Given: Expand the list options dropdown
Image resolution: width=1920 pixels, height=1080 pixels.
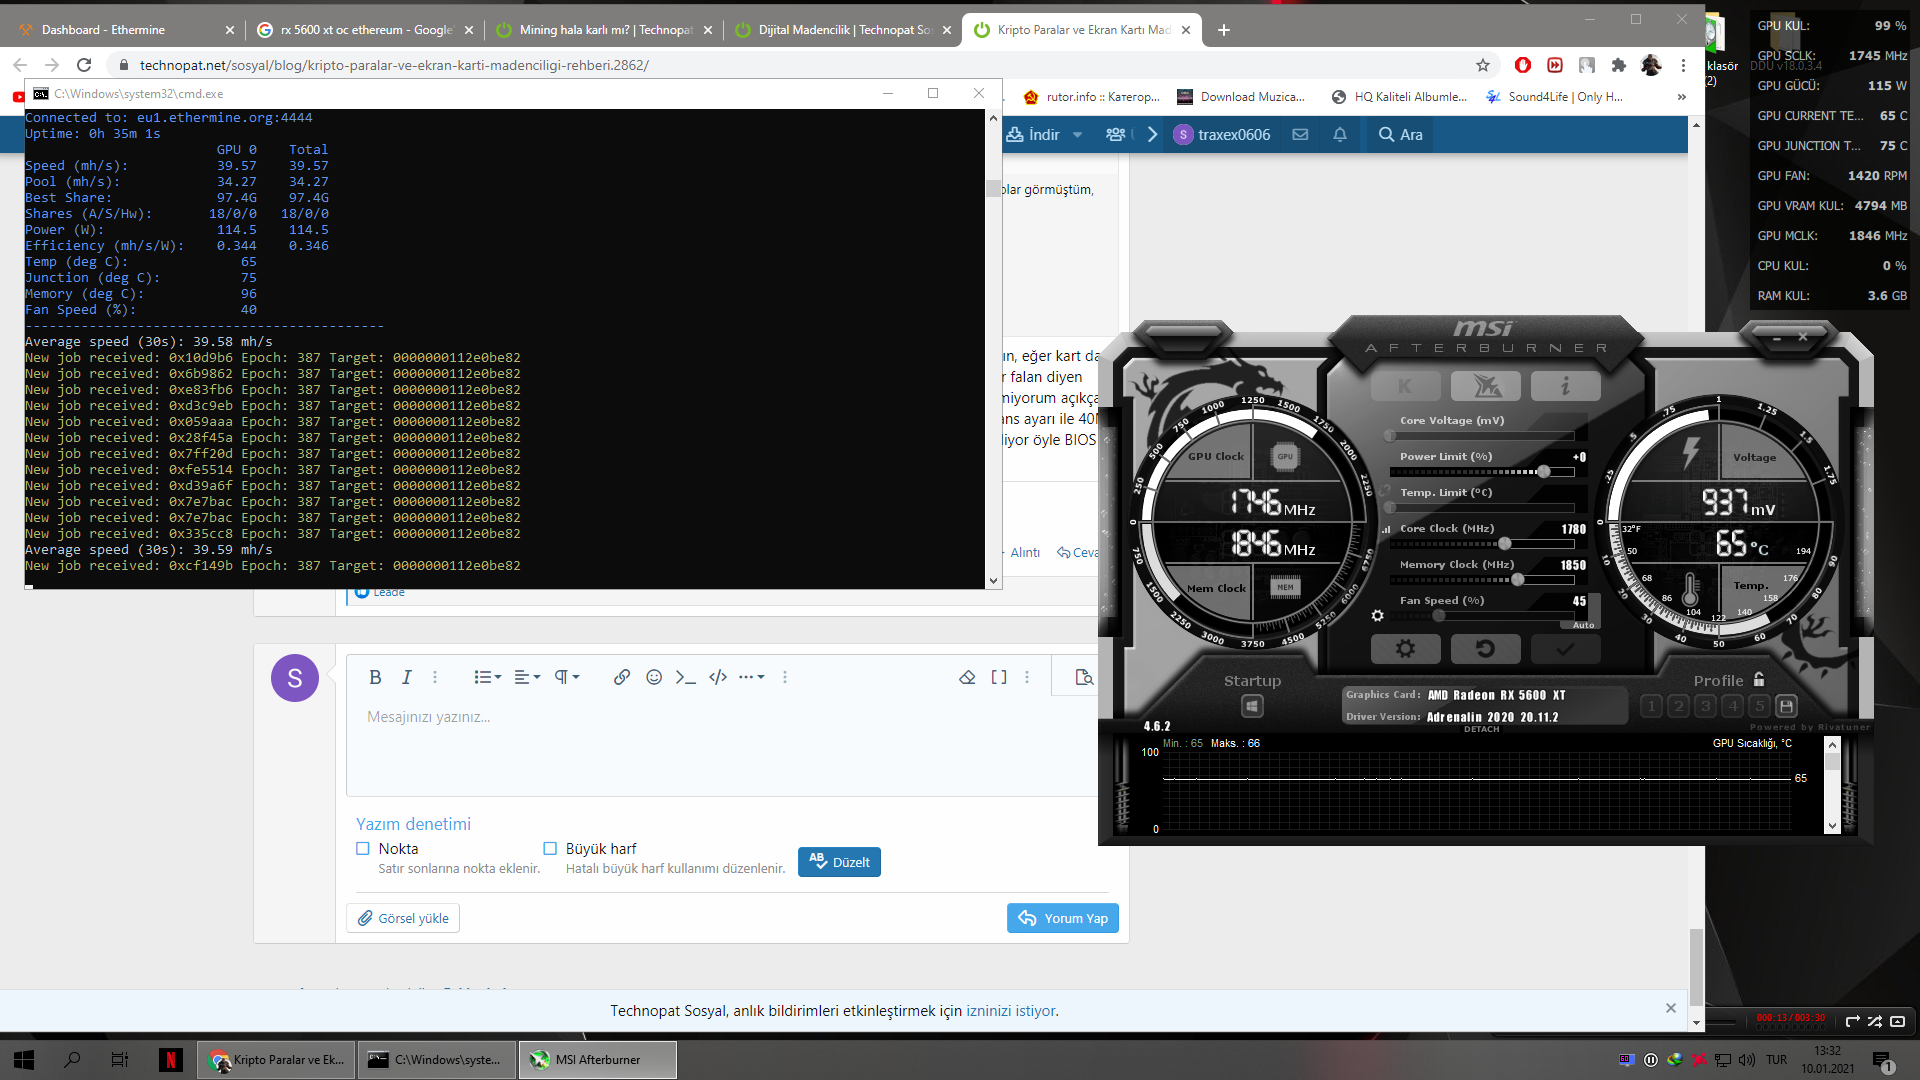Looking at the screenshot, I should pos(487,677).
